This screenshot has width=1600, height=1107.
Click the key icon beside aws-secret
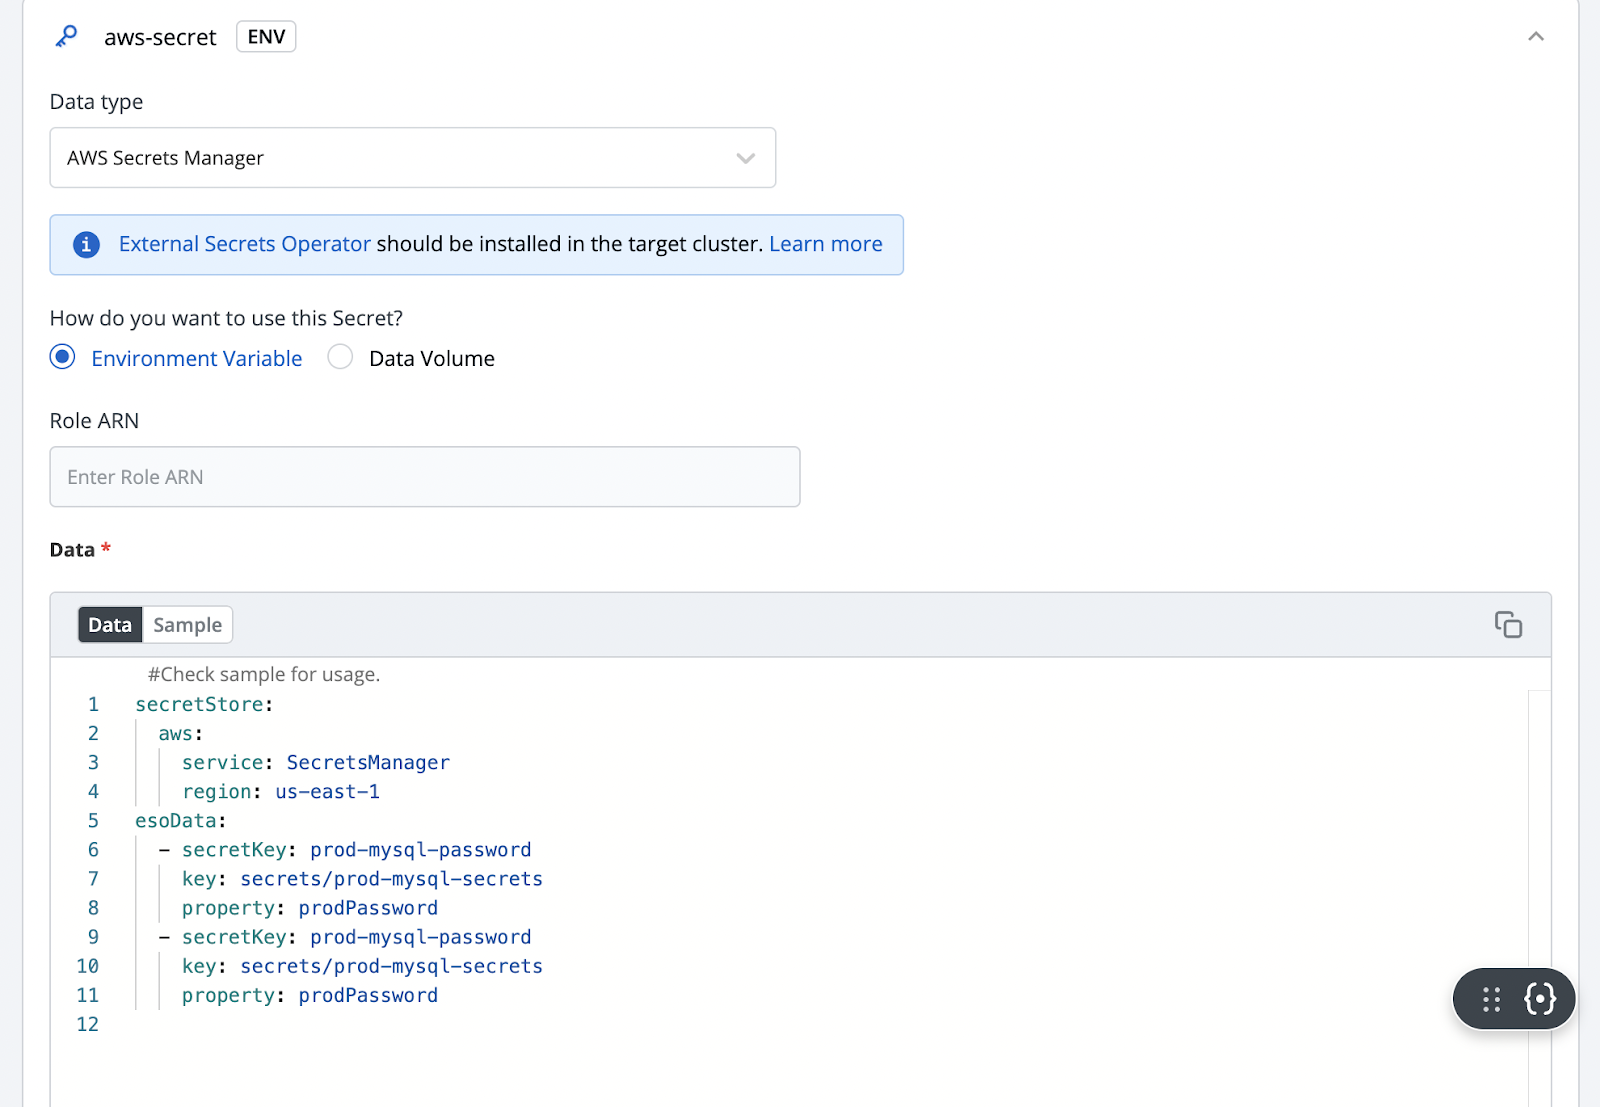pos(66,37)
